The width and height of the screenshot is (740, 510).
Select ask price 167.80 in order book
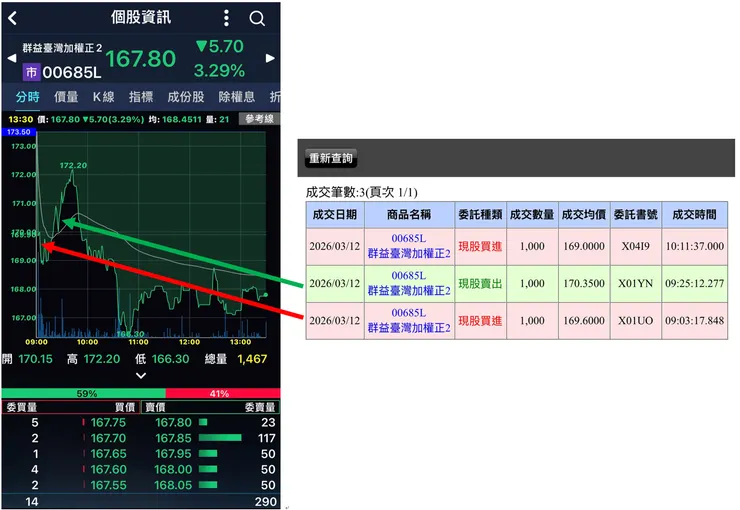coord(174,423)
